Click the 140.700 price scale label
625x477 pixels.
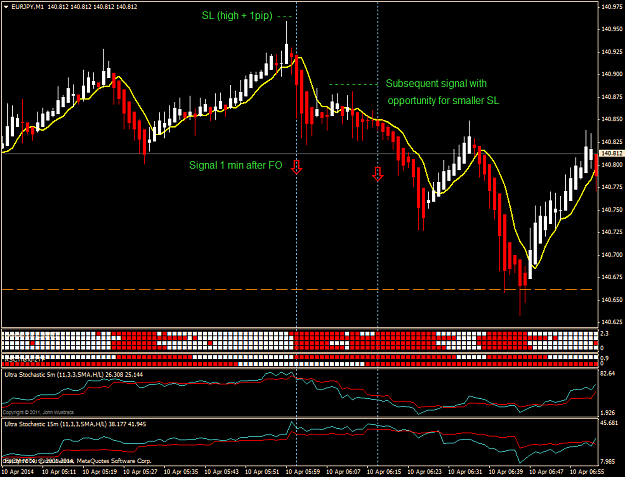click(x=612, y=255)
